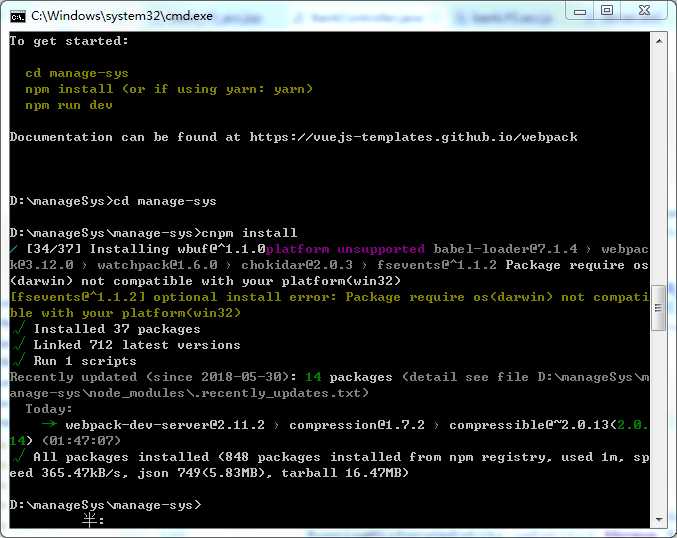Screen dimensions: 677x538
Task: Click the scrollbar up arrow
Action: pos(659,41)
